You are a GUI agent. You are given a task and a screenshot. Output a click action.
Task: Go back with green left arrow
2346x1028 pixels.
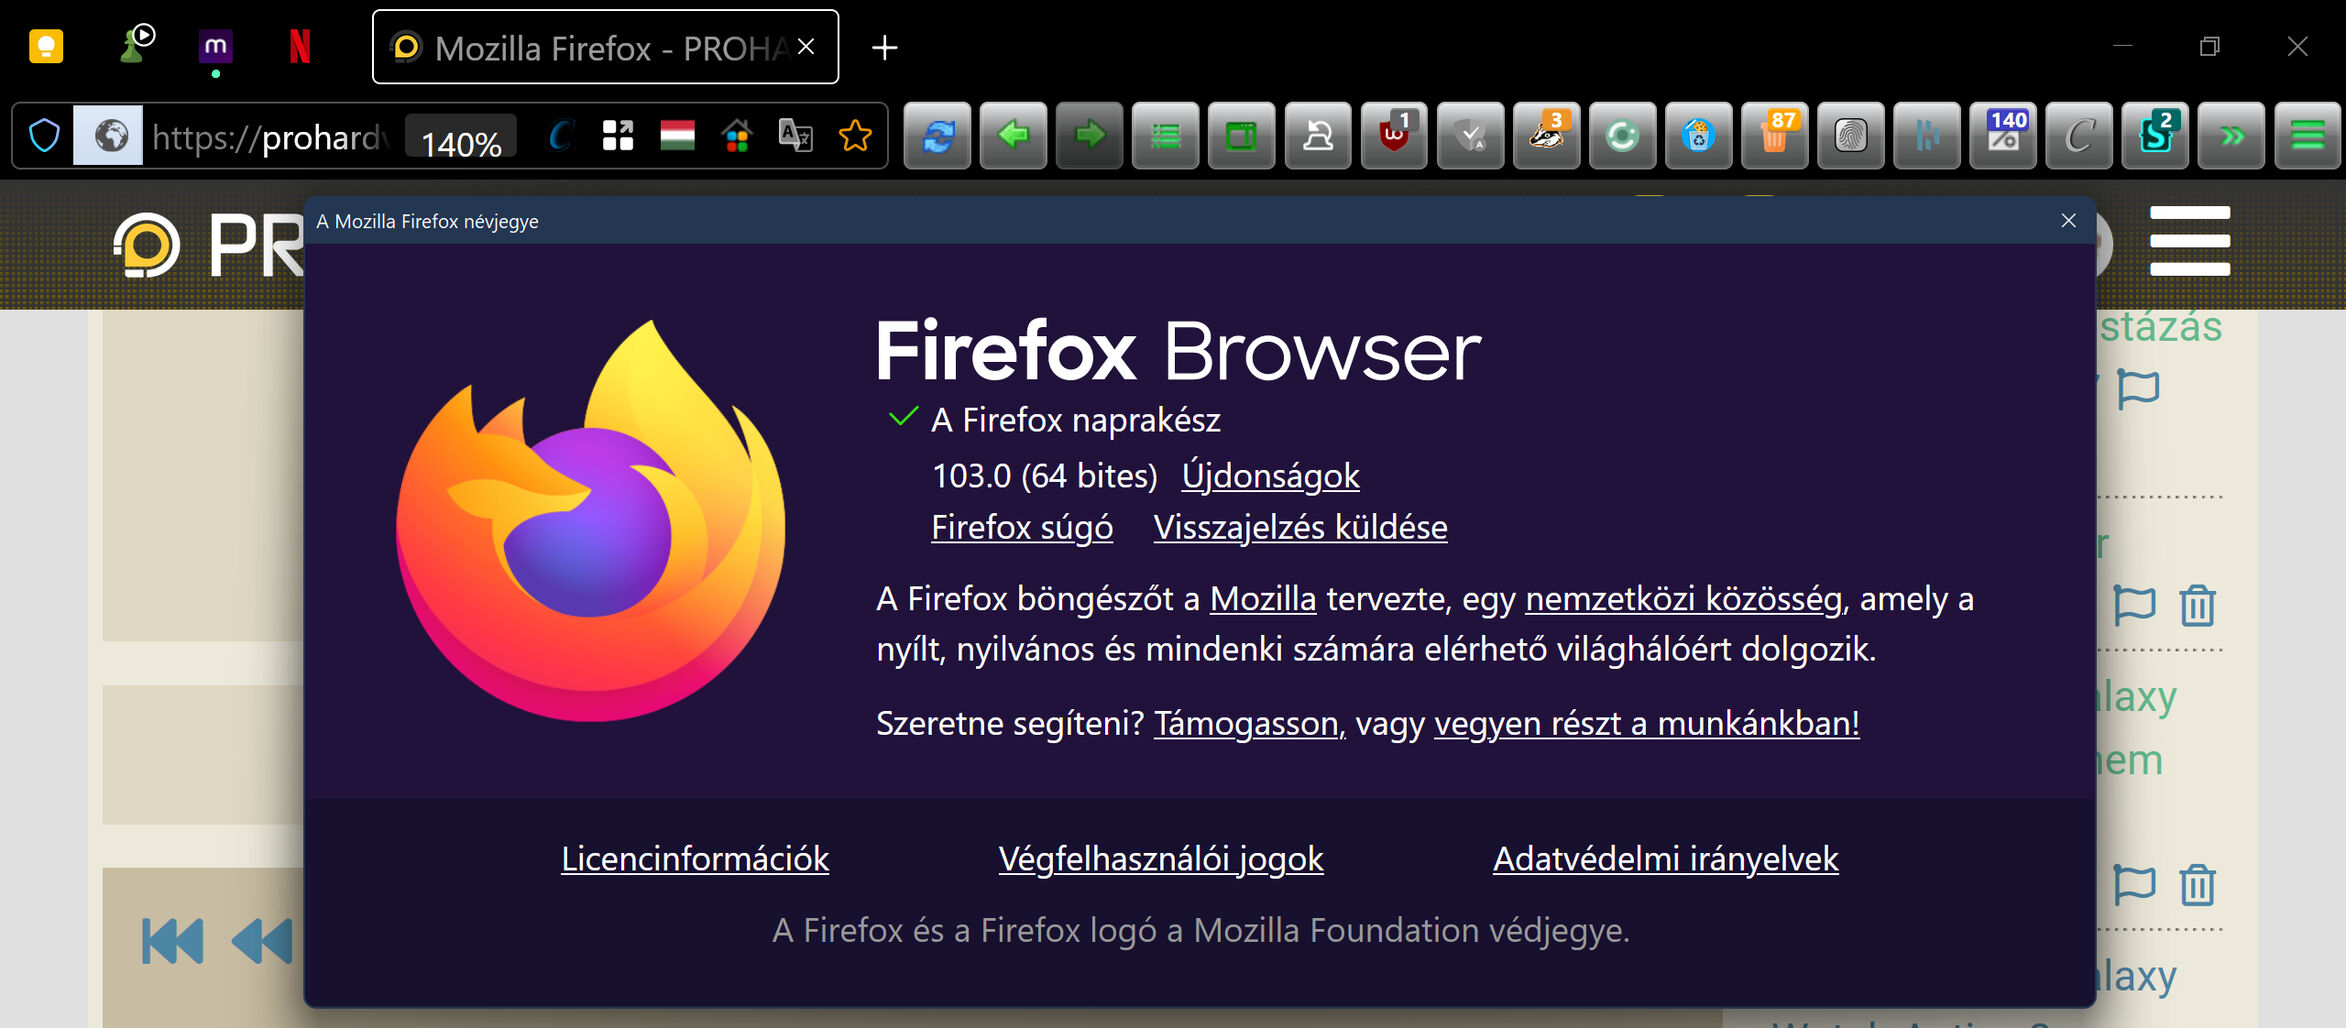tap(1013, 135)
